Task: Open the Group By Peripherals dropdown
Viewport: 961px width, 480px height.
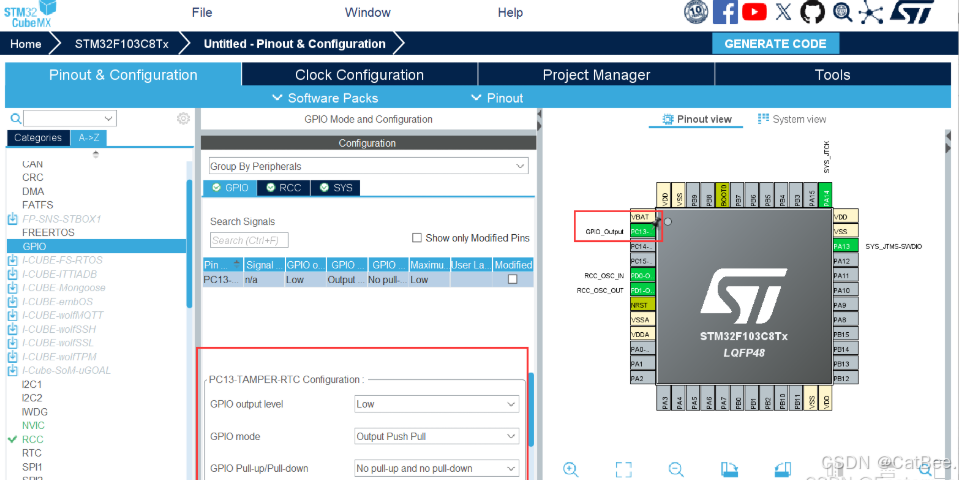Action: pyautogui.click(x=368, y=166)
